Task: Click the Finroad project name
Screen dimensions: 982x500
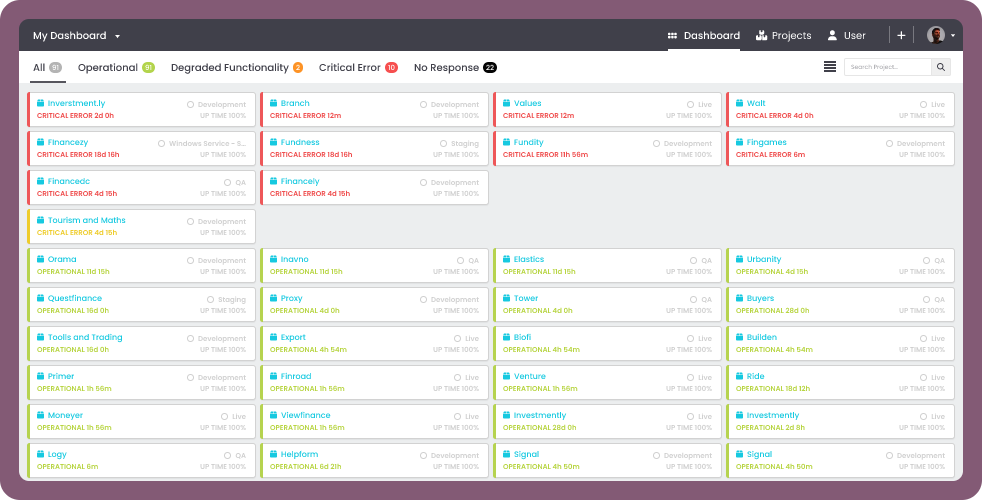Action: click(296, 376)
